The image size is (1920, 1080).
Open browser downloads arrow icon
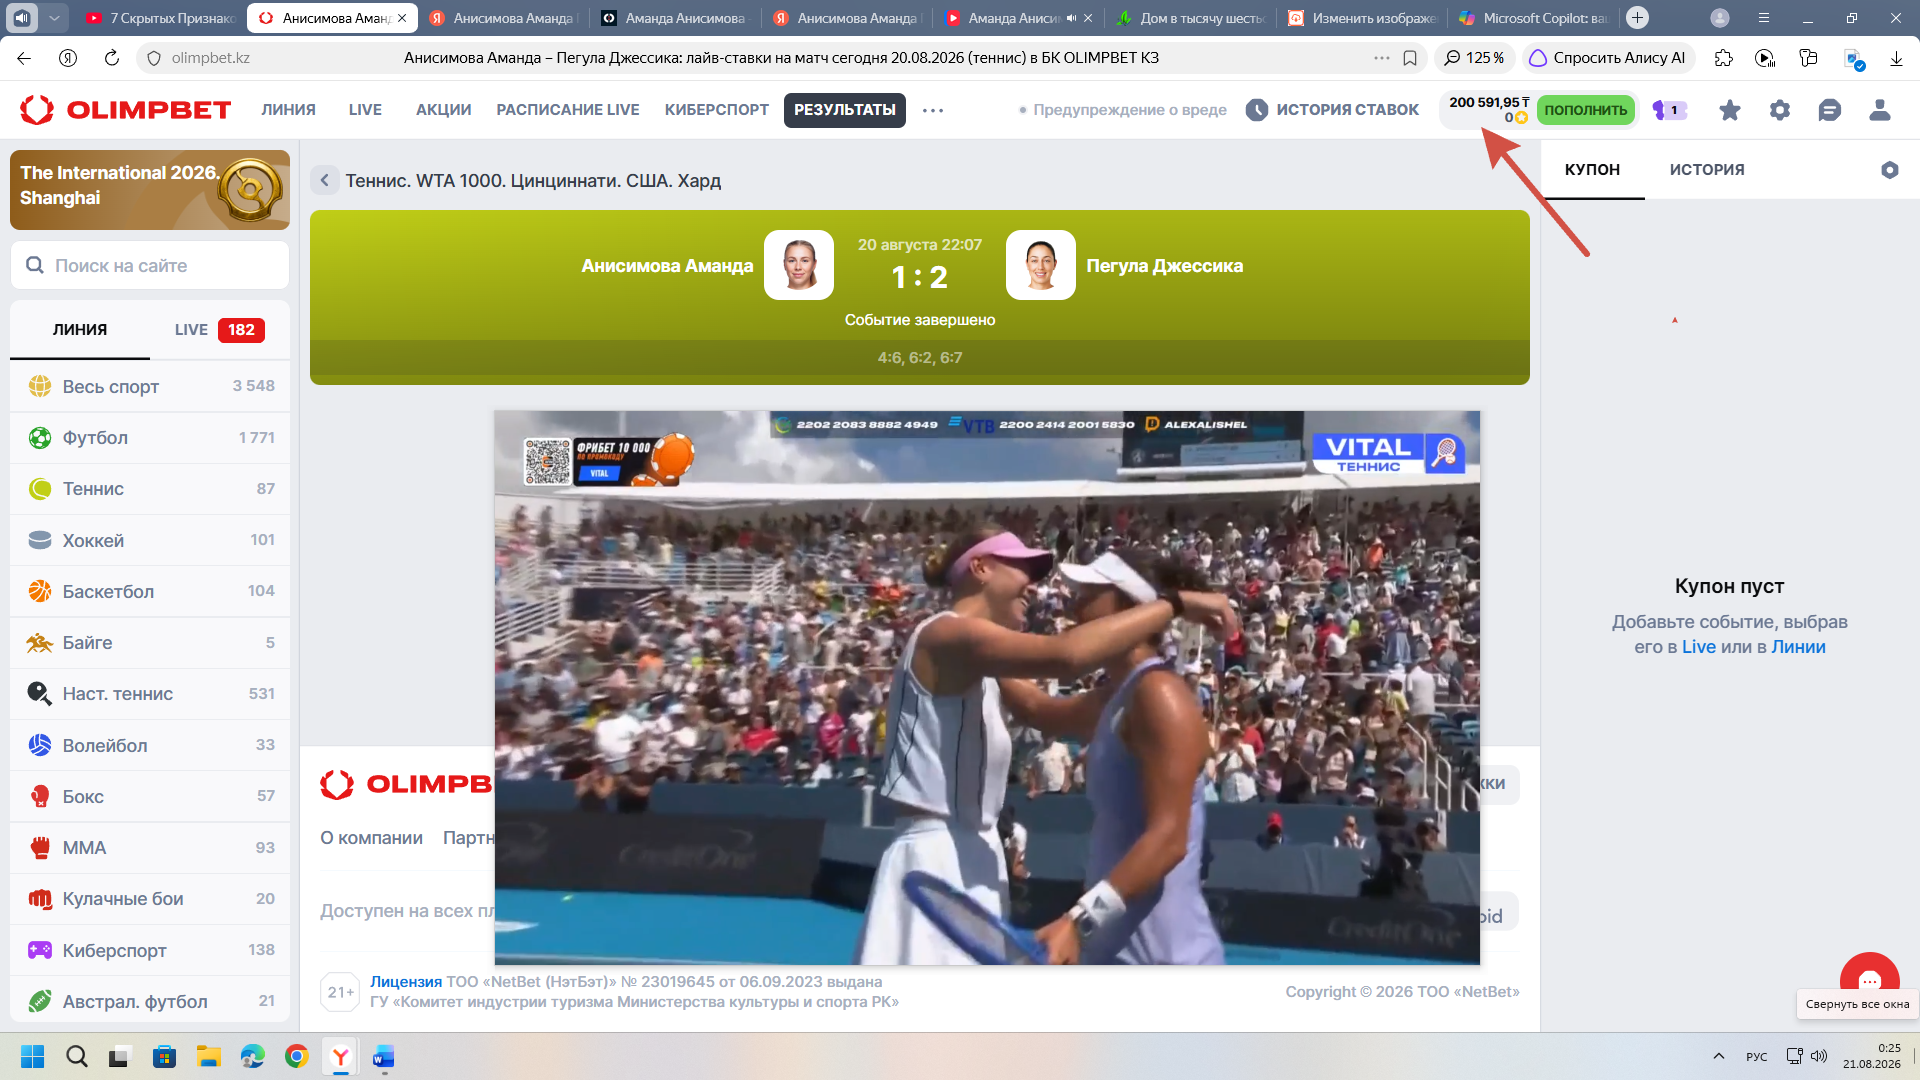[x=1896, y=58]
